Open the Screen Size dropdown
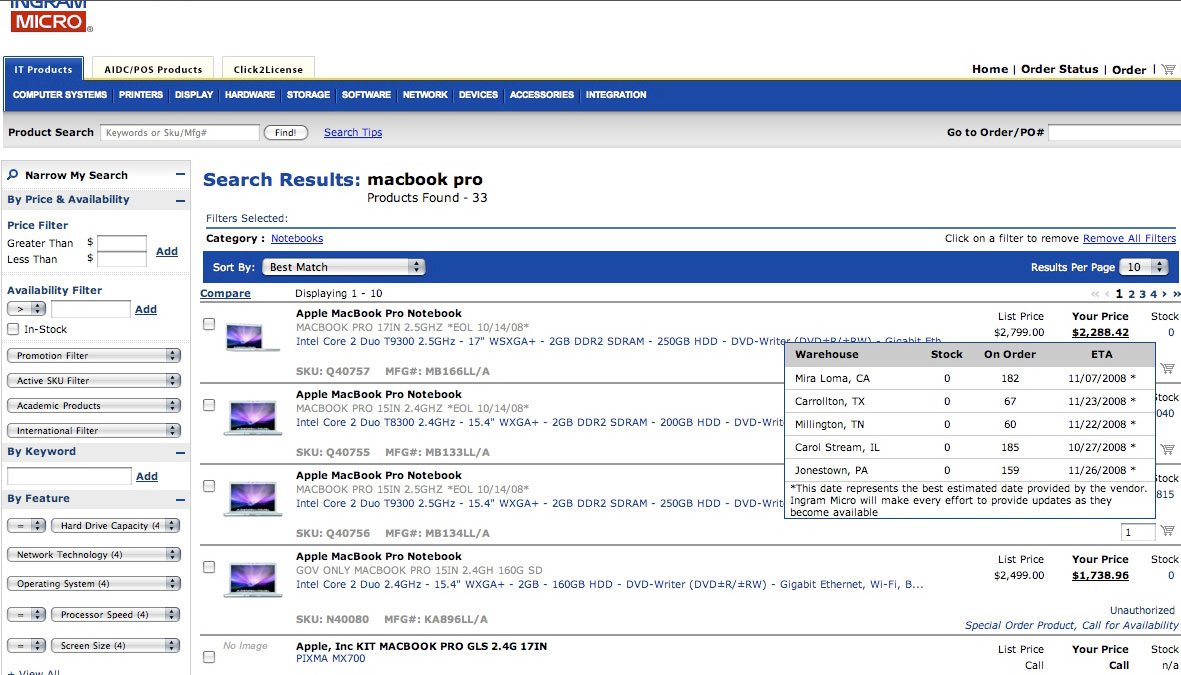The width and height of the screenshot is (1181, 675). point(115,646)
